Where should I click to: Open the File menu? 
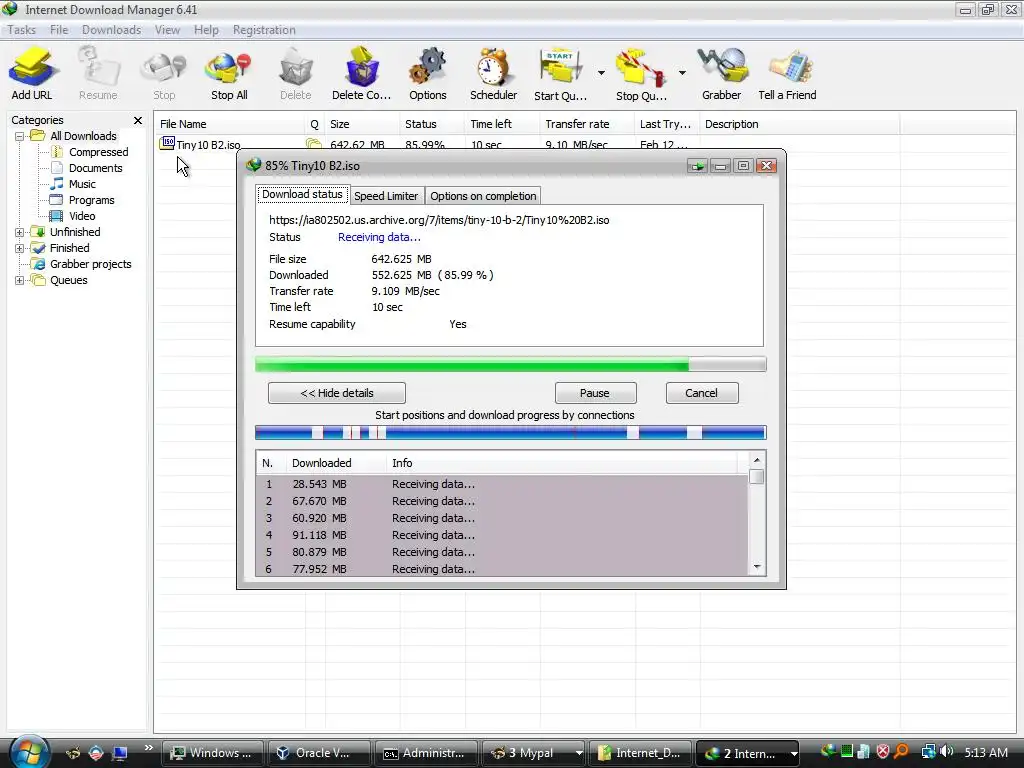[59, 30]
